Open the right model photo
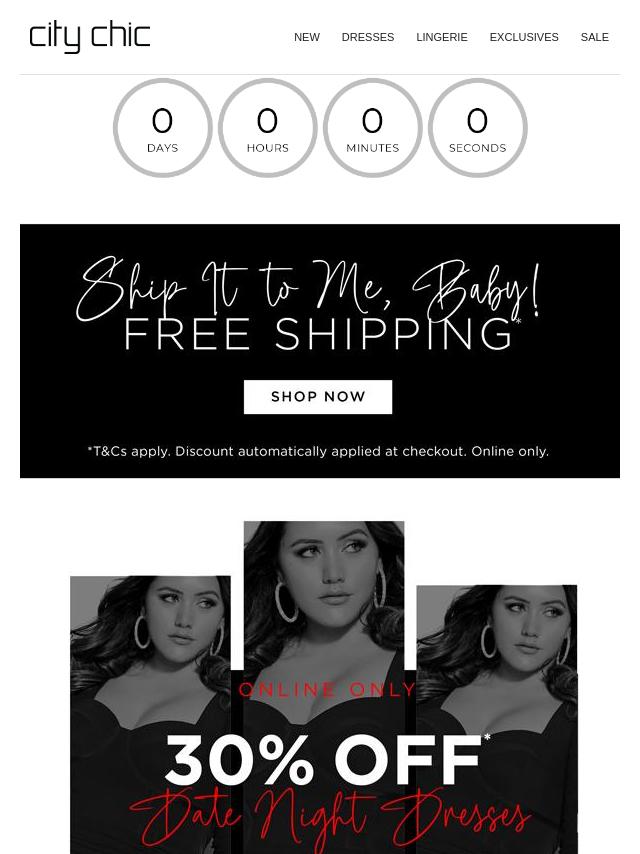The width and height of the screenshot is (640, 854). pyautogui.click(x=497, y=719)
